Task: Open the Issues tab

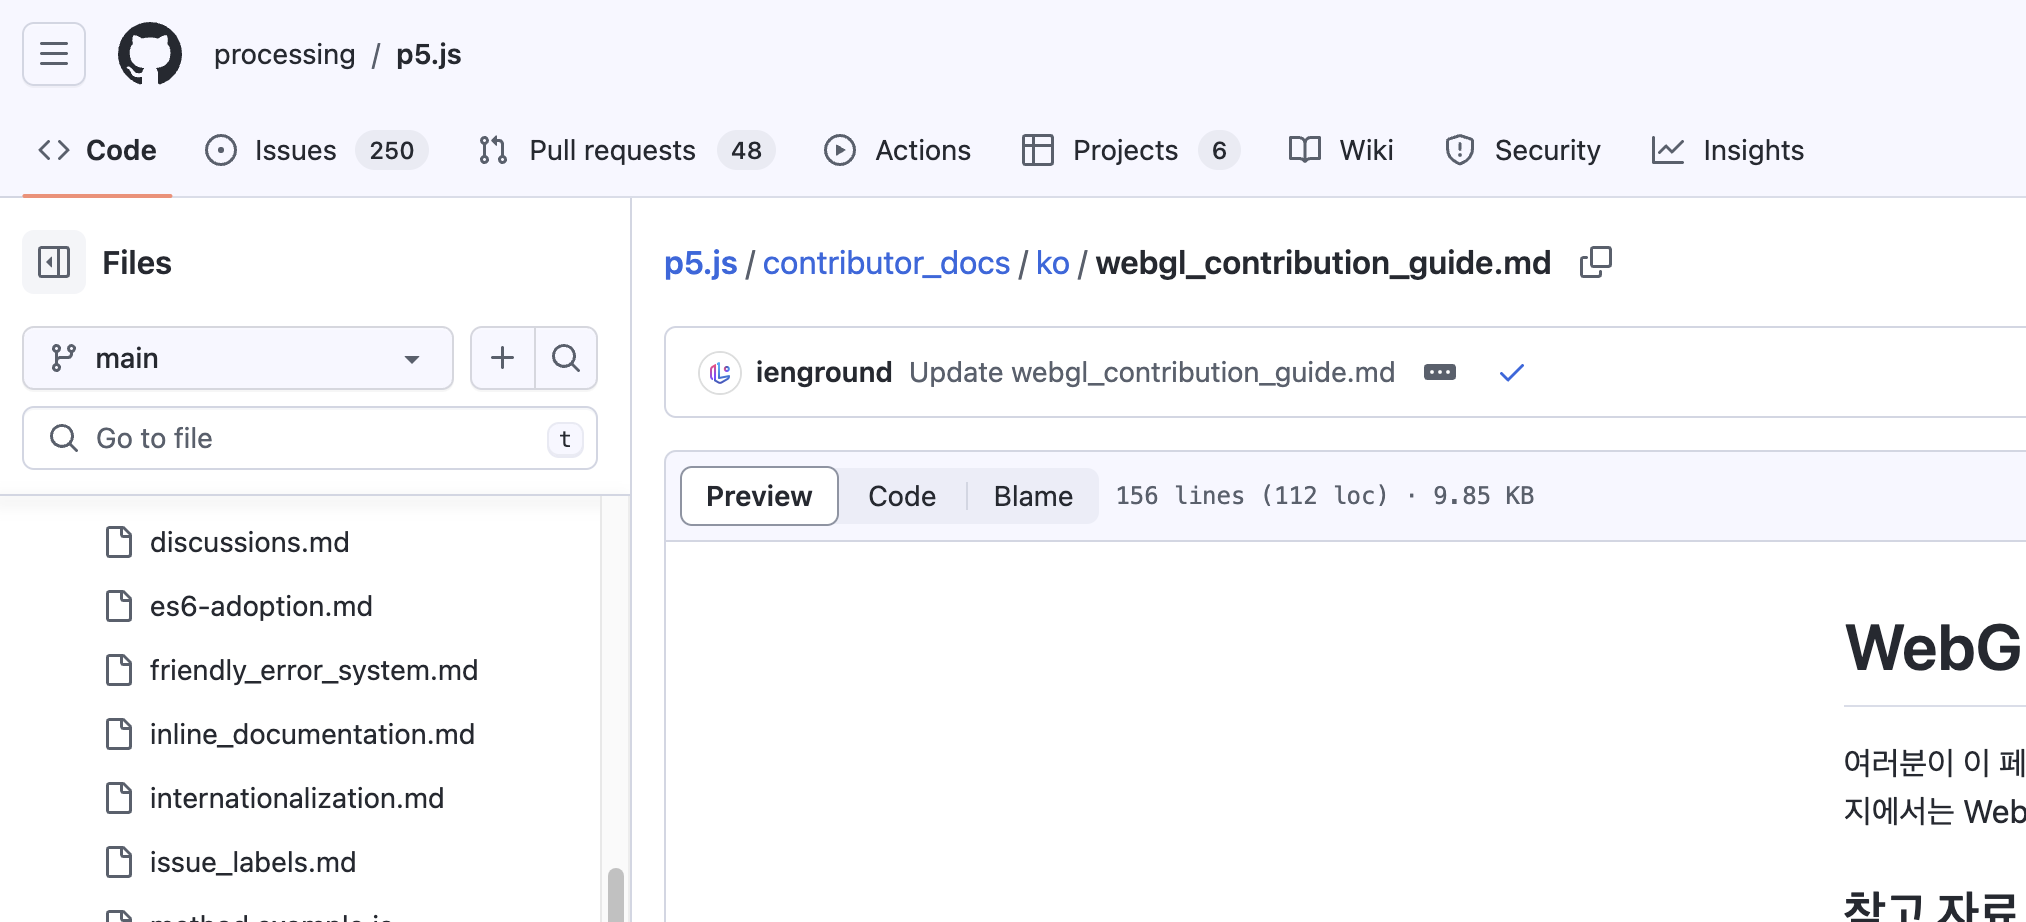Action: [316, 150]
